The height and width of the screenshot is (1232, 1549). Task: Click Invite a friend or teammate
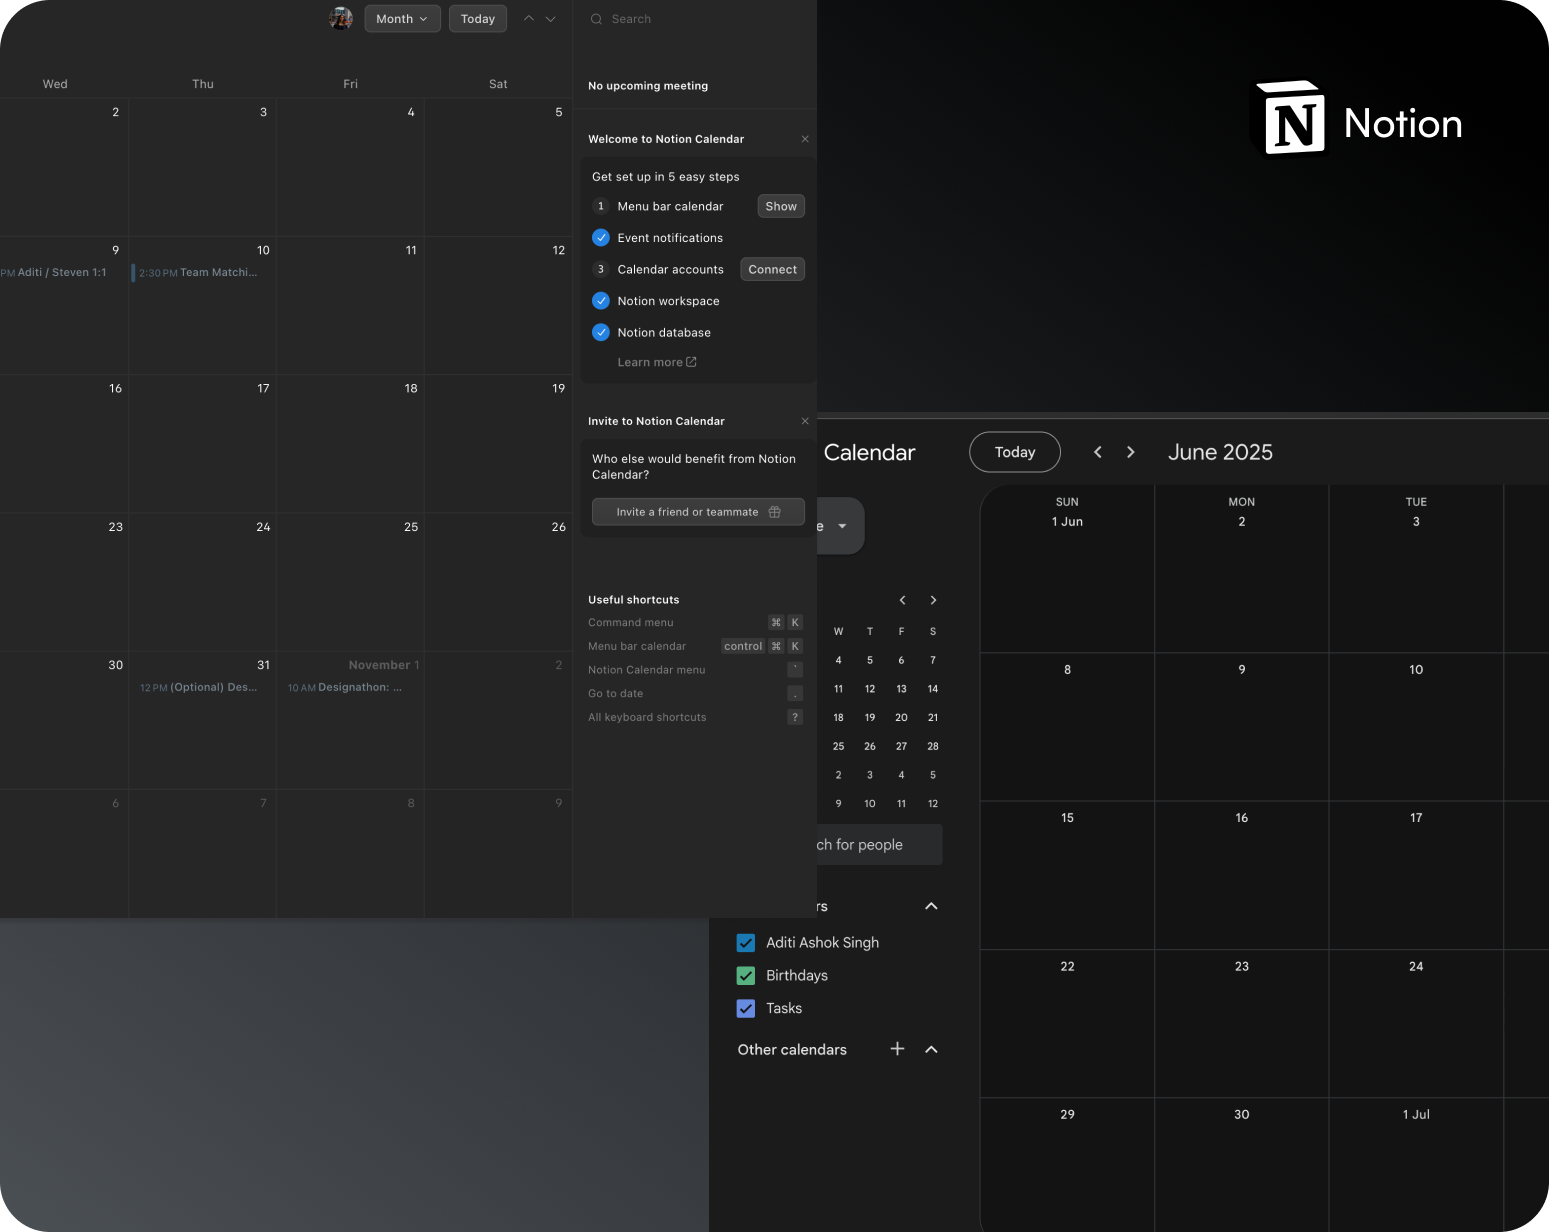698,512
